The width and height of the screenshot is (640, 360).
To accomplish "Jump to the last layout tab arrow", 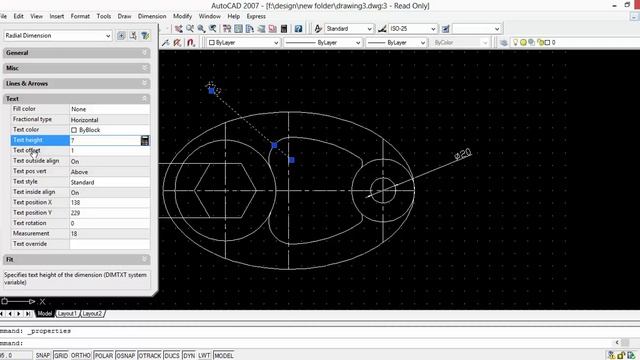I will click(x=28, y=313).
